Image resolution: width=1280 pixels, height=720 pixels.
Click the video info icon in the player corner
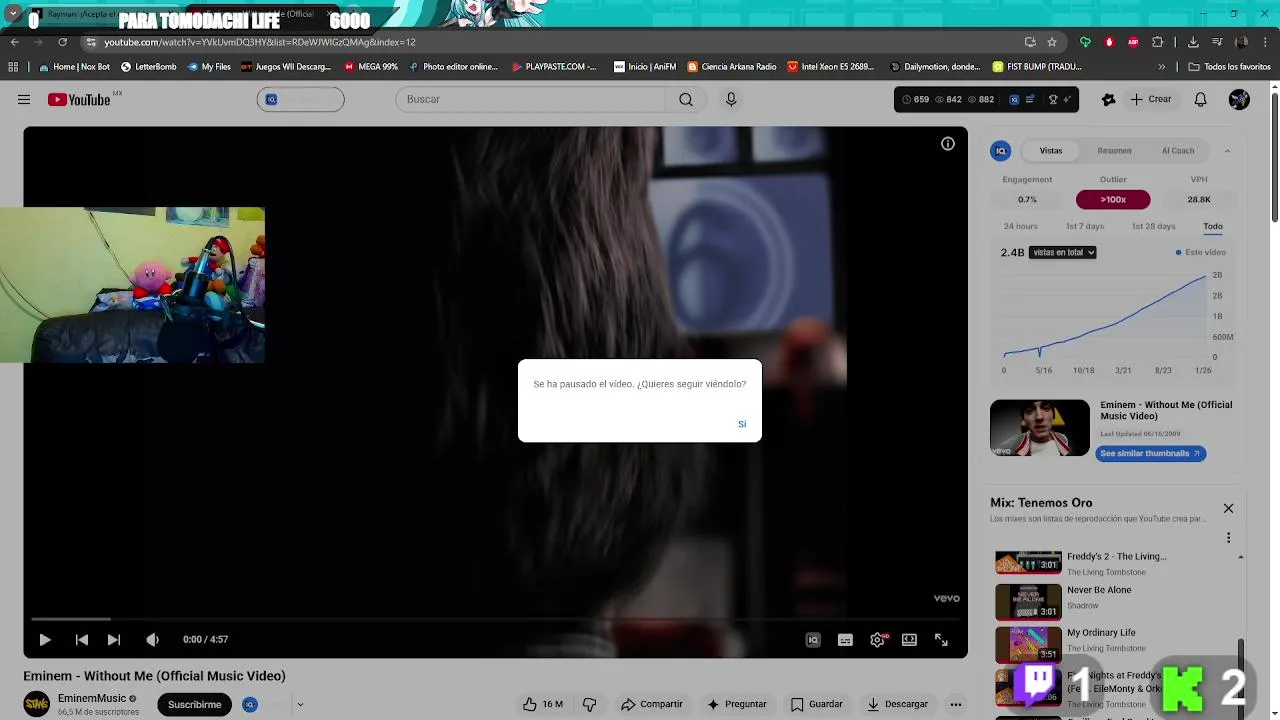(x=948, y=144)
